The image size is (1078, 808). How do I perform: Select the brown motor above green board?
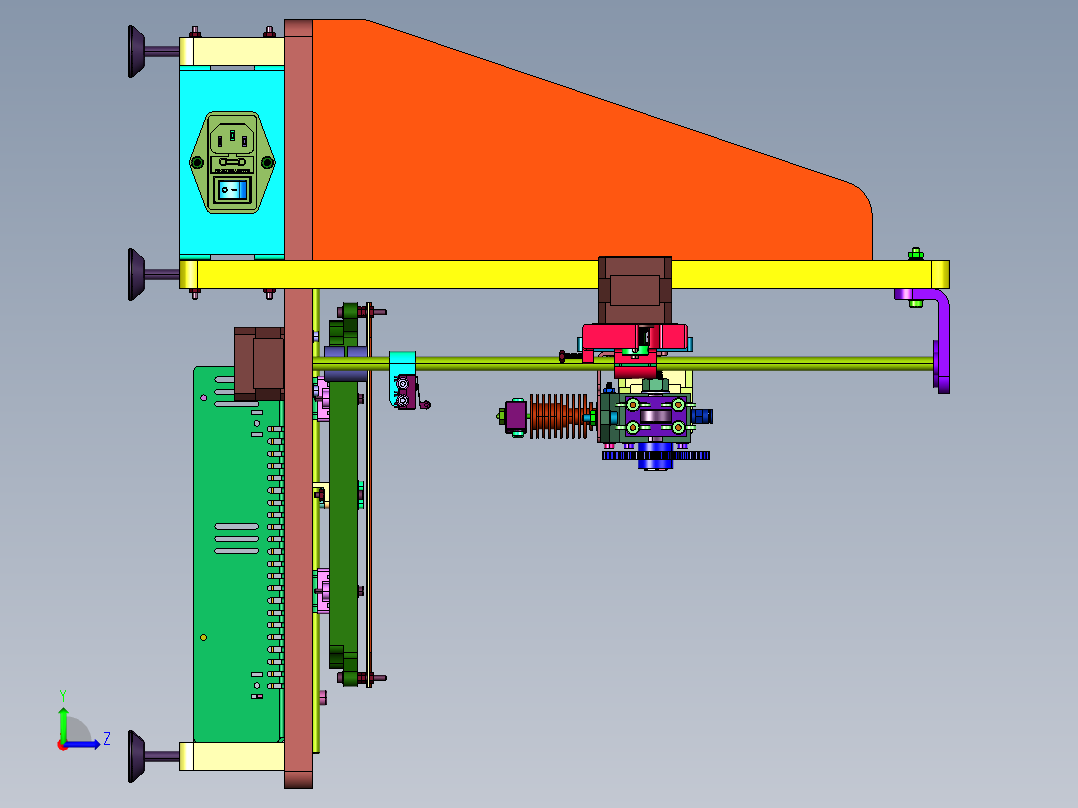click(258, 364)
